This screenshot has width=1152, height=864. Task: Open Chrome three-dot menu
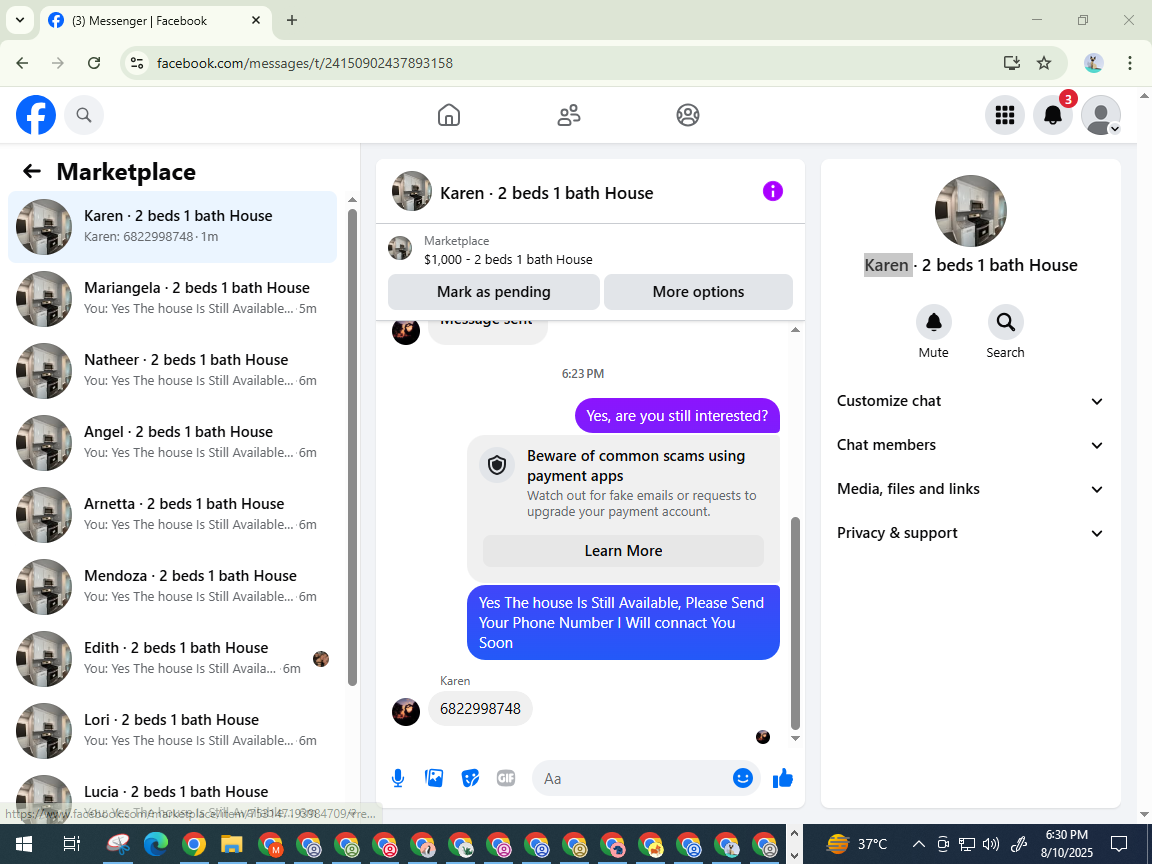click(1130, 63)
